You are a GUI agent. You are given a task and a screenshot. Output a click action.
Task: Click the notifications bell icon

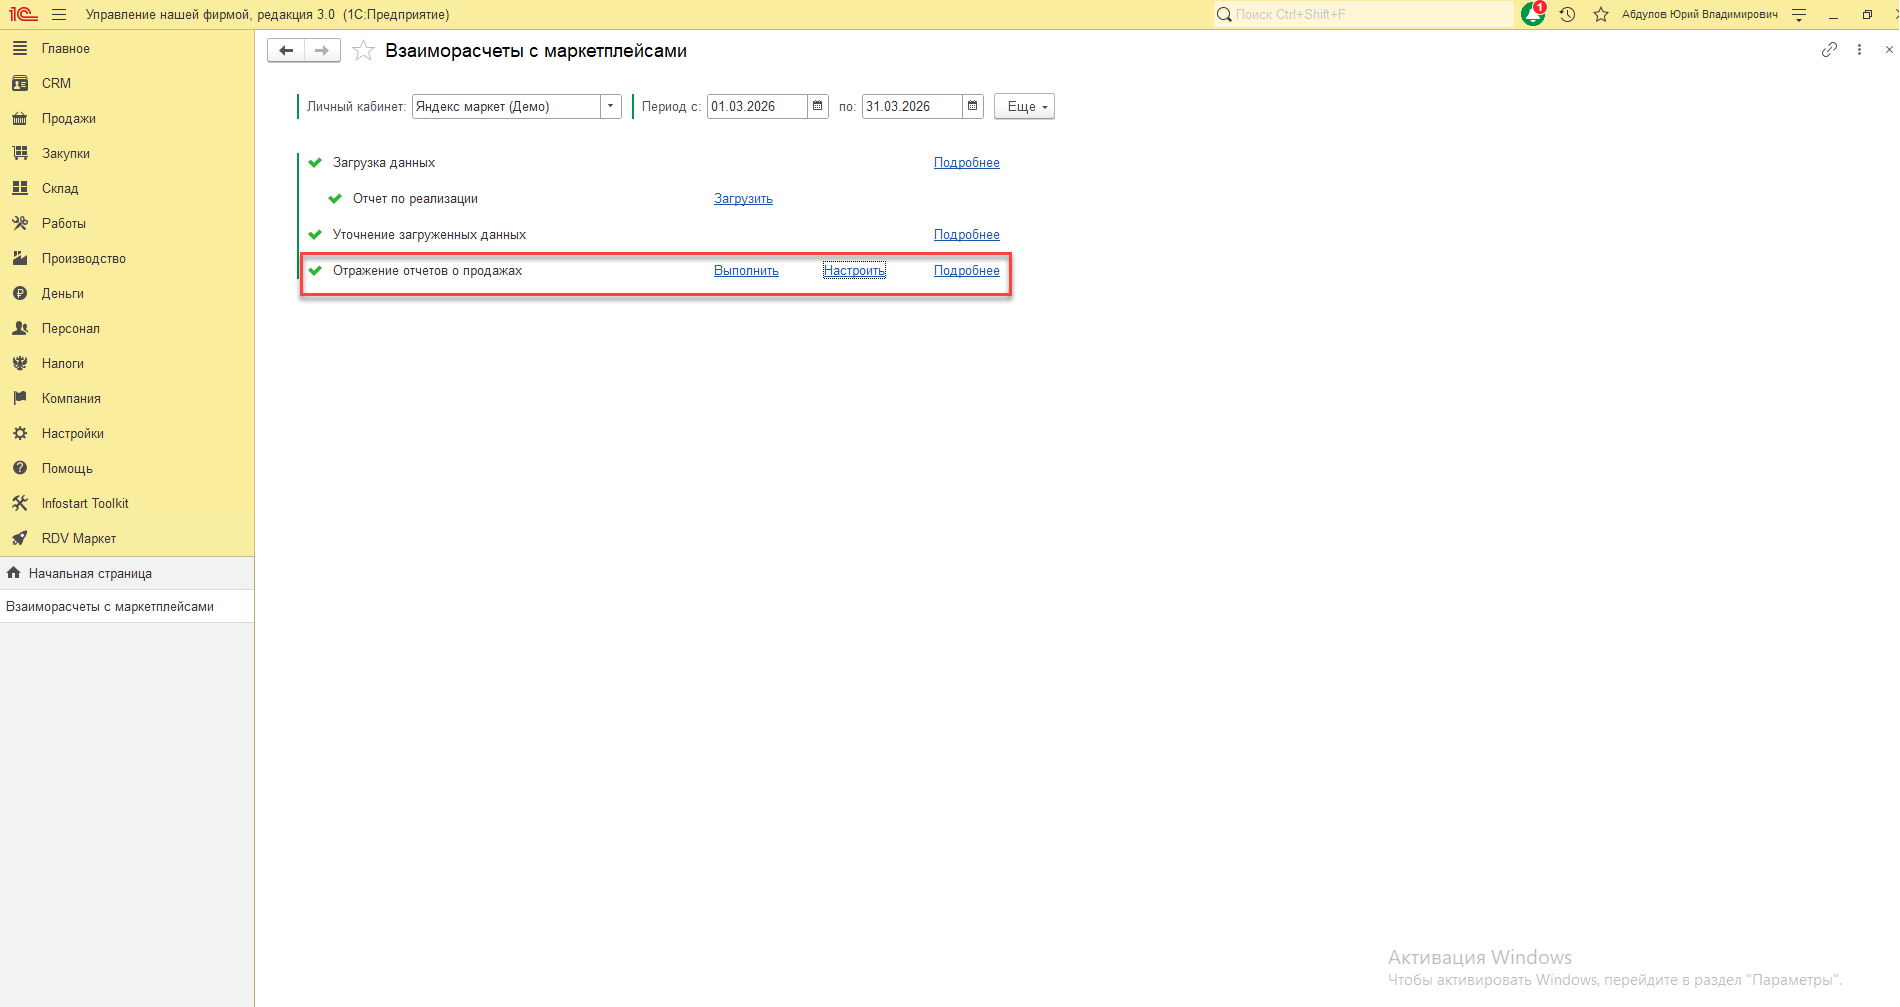[1532, 14]
